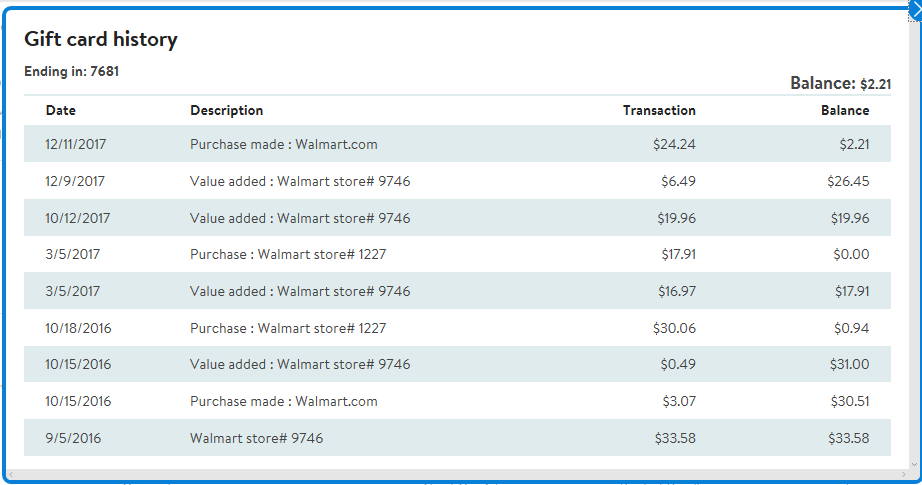Click the $16.97 transaction amount

pyautogui.click(x=677, y=291)
